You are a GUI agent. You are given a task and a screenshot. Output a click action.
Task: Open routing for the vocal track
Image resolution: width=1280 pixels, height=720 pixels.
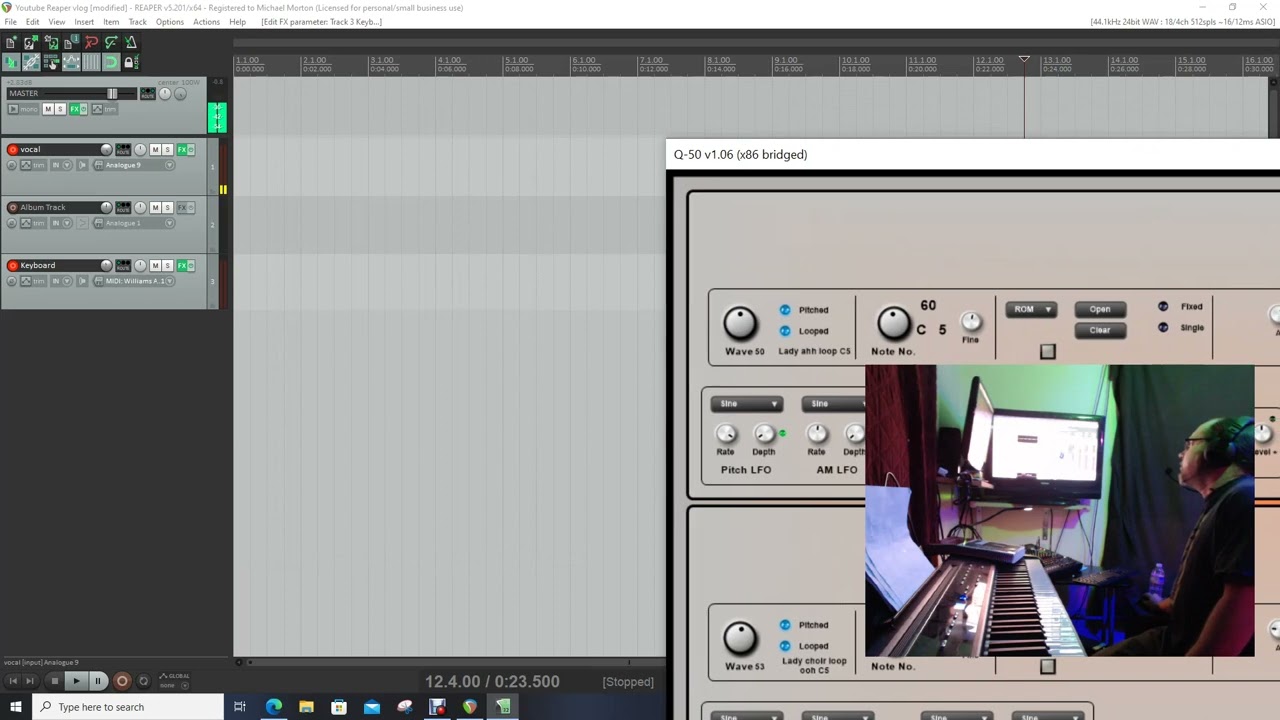pyautogui.click(x=123, y=150)
